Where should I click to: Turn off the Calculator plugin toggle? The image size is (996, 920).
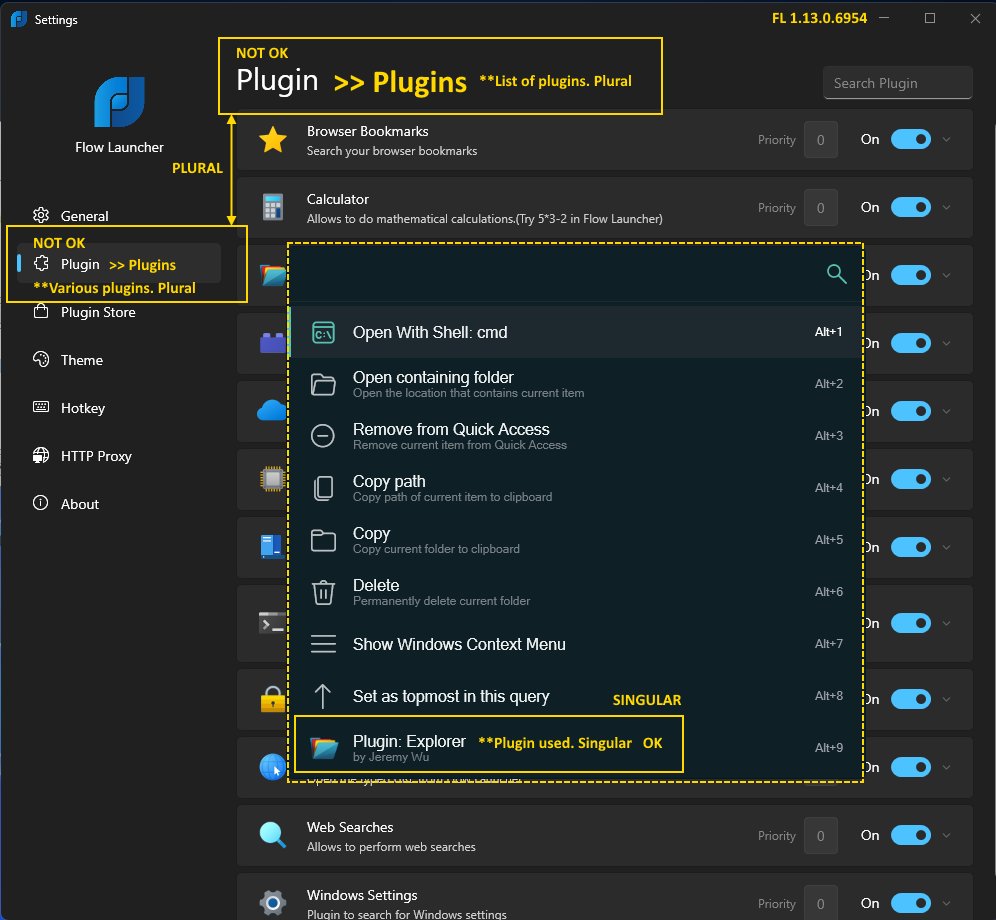click(911, 207)
